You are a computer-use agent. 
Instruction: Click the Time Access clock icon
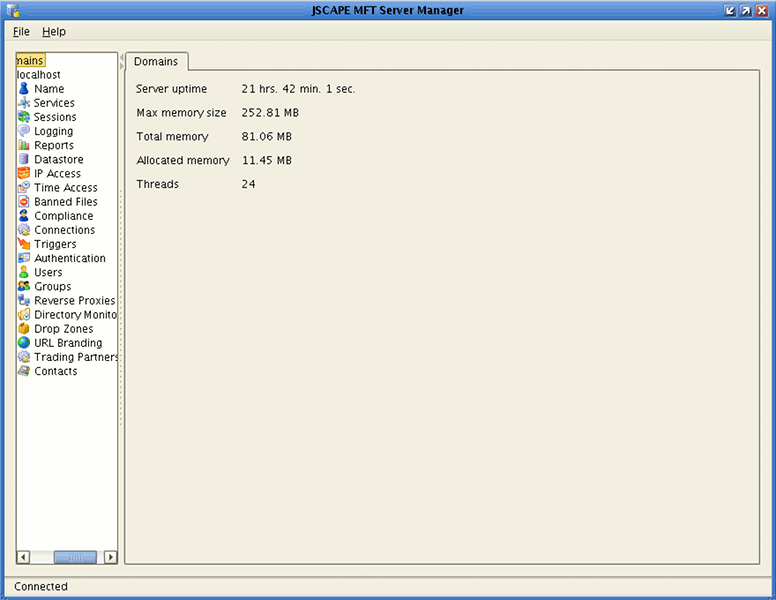click(x=24, y=188)
